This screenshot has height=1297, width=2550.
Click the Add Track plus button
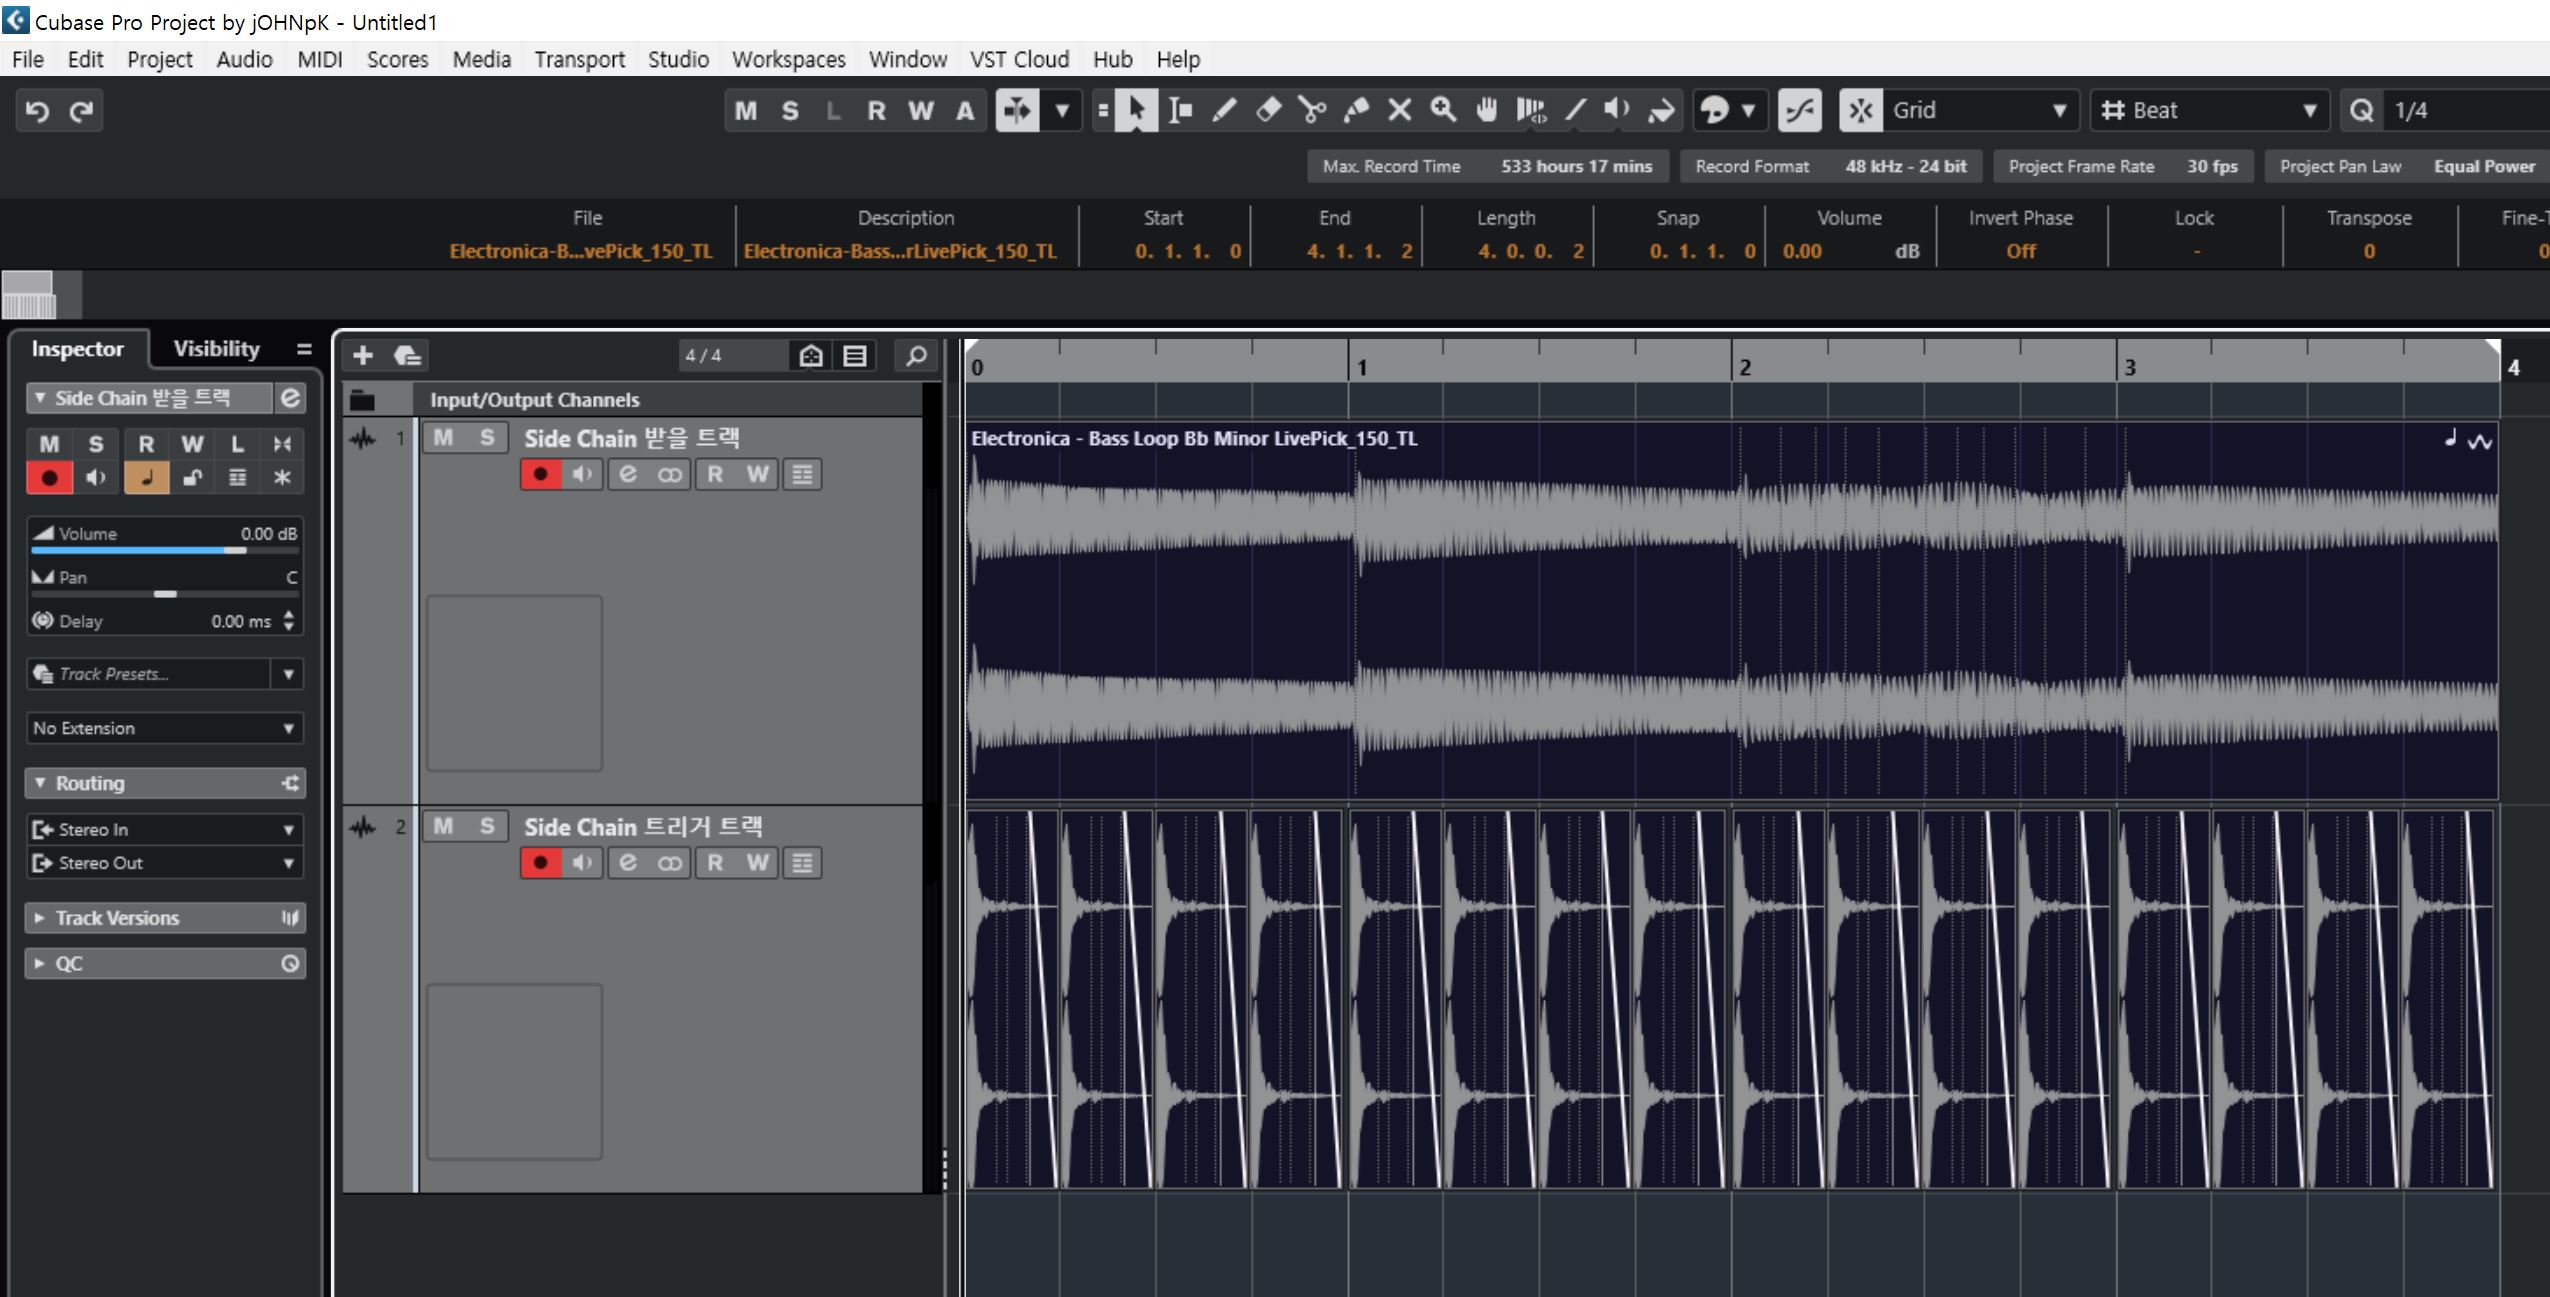[x=363, y=355]
